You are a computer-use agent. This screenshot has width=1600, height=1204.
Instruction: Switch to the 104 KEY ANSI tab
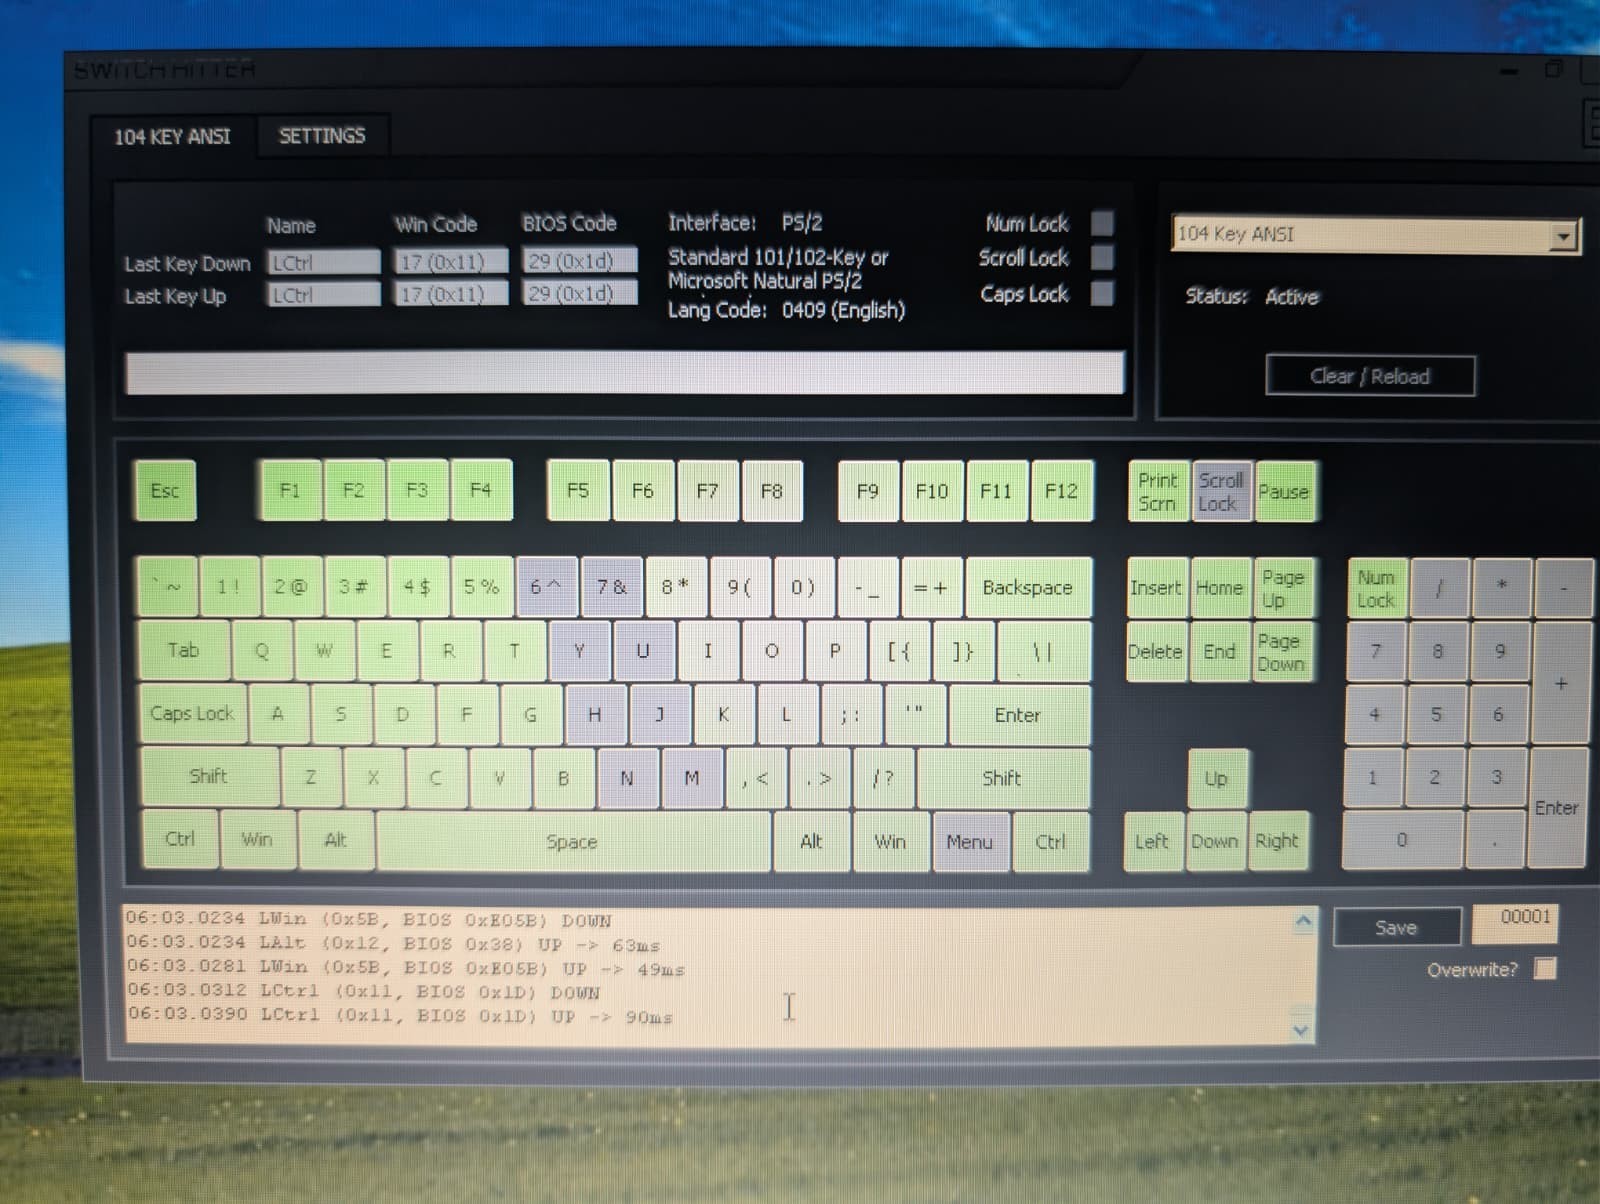pos(172,137)
